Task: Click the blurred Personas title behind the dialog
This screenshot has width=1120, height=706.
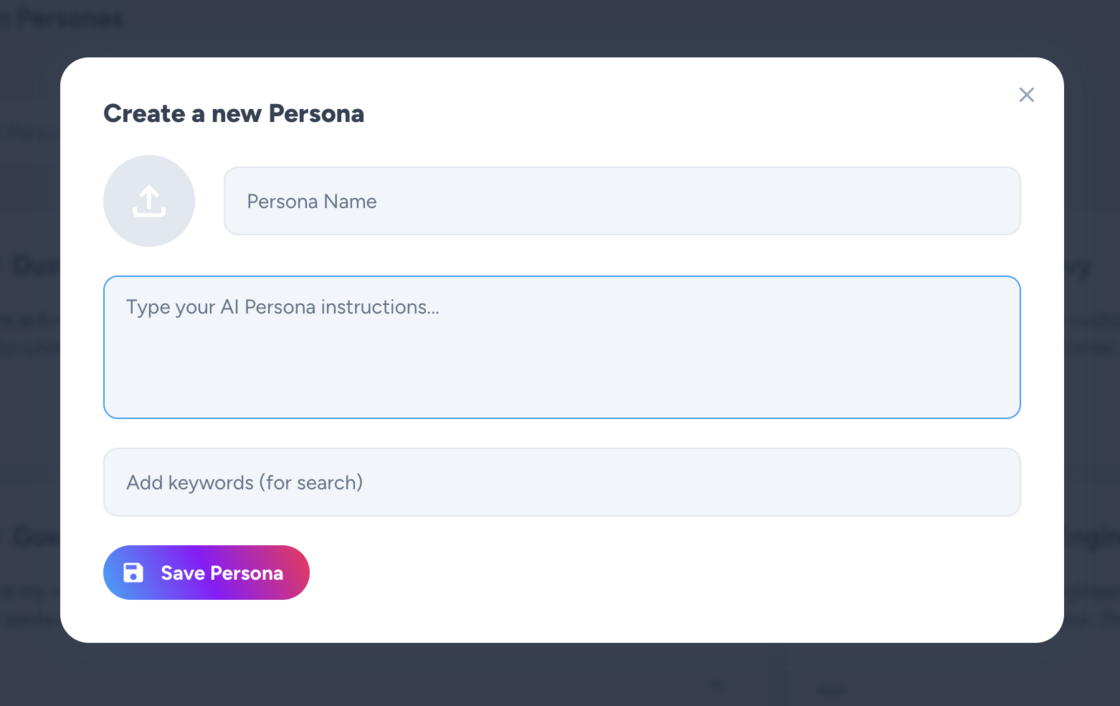Action: click(62, 19)
